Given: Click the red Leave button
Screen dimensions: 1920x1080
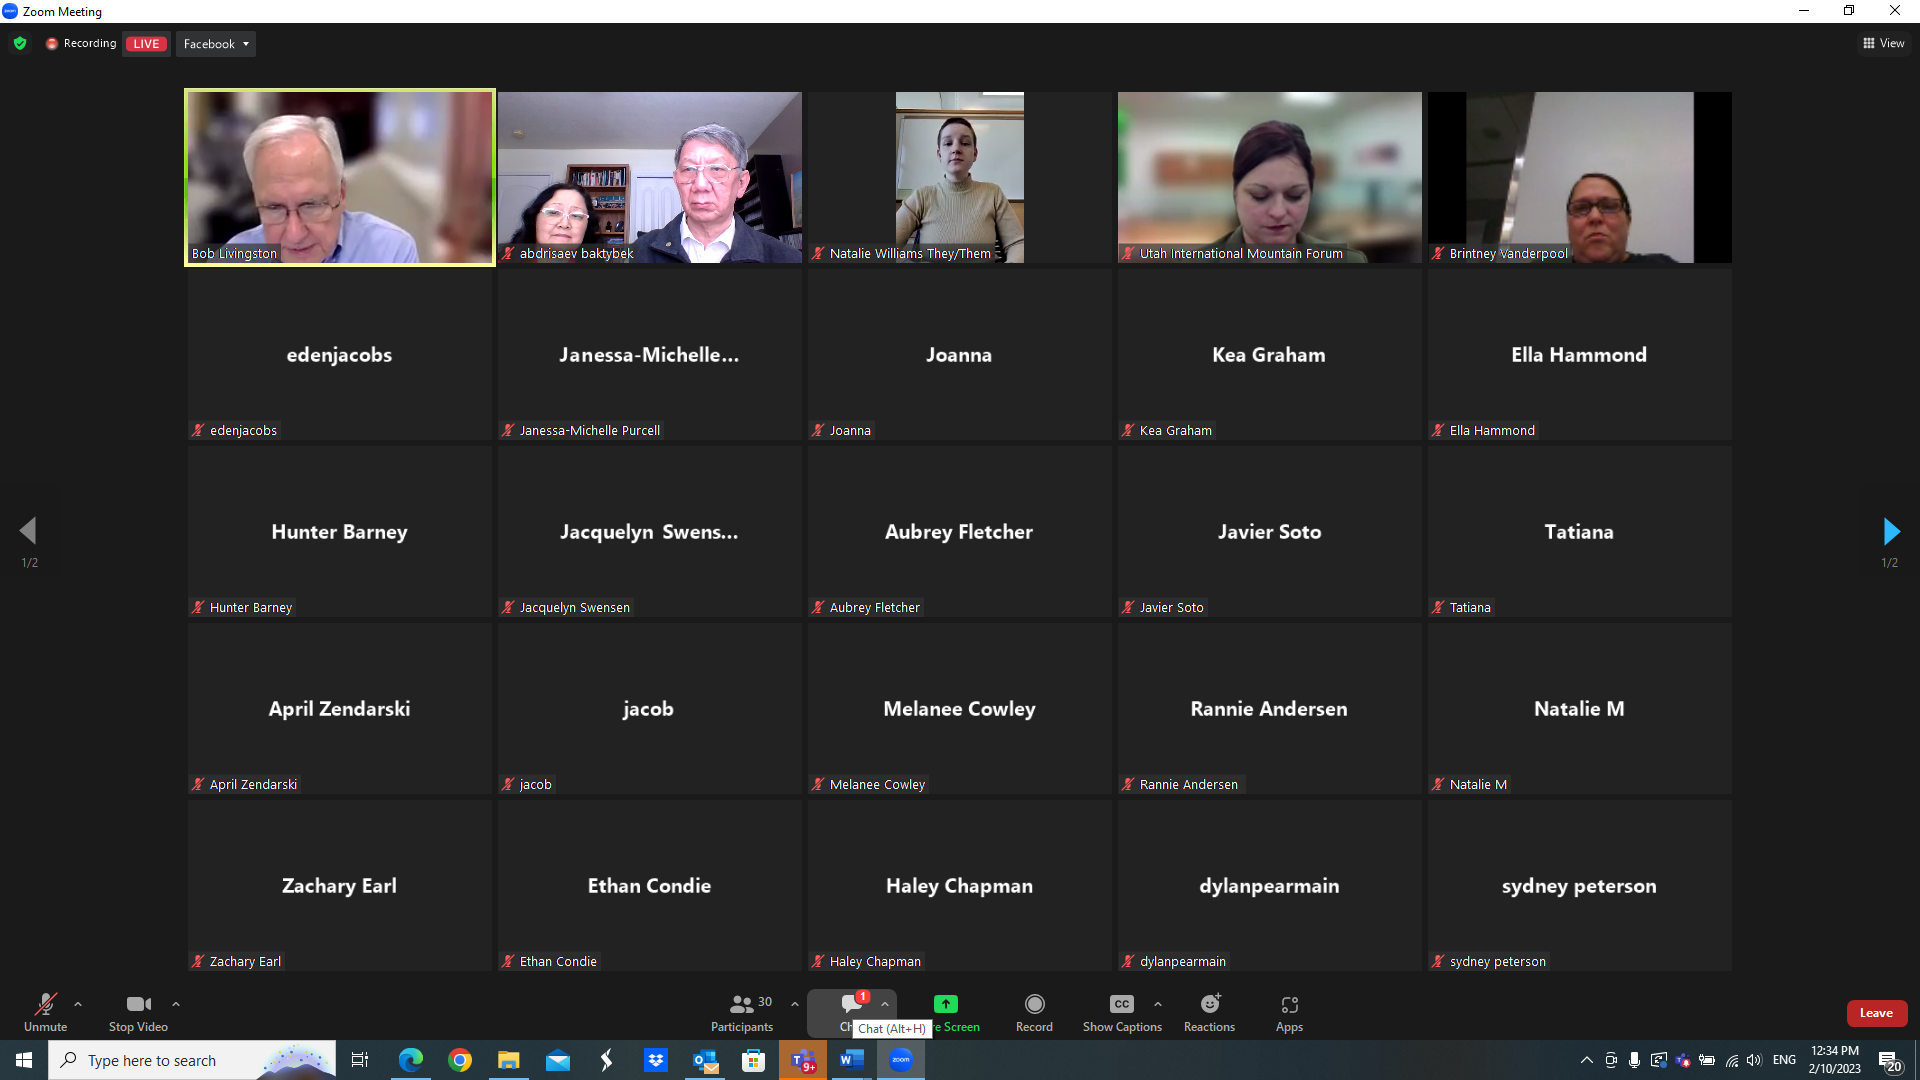Looking at the screenshot, I should coord(1876,1013).
